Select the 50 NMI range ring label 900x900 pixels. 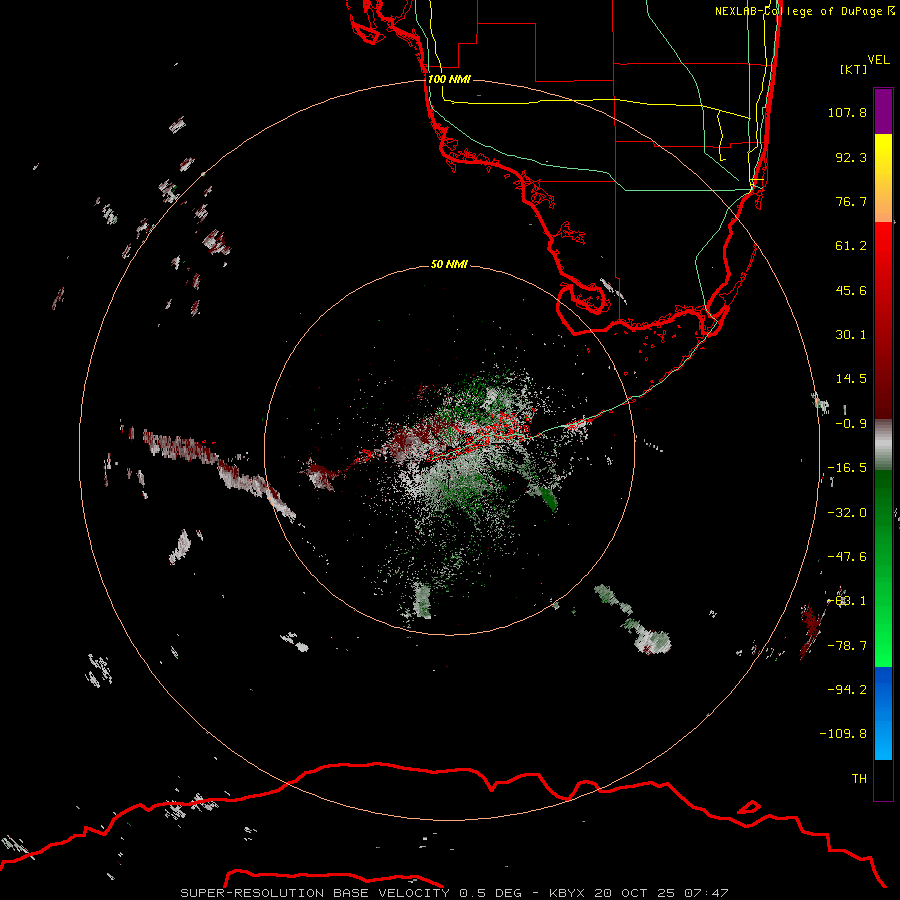[x=449, y=264]
